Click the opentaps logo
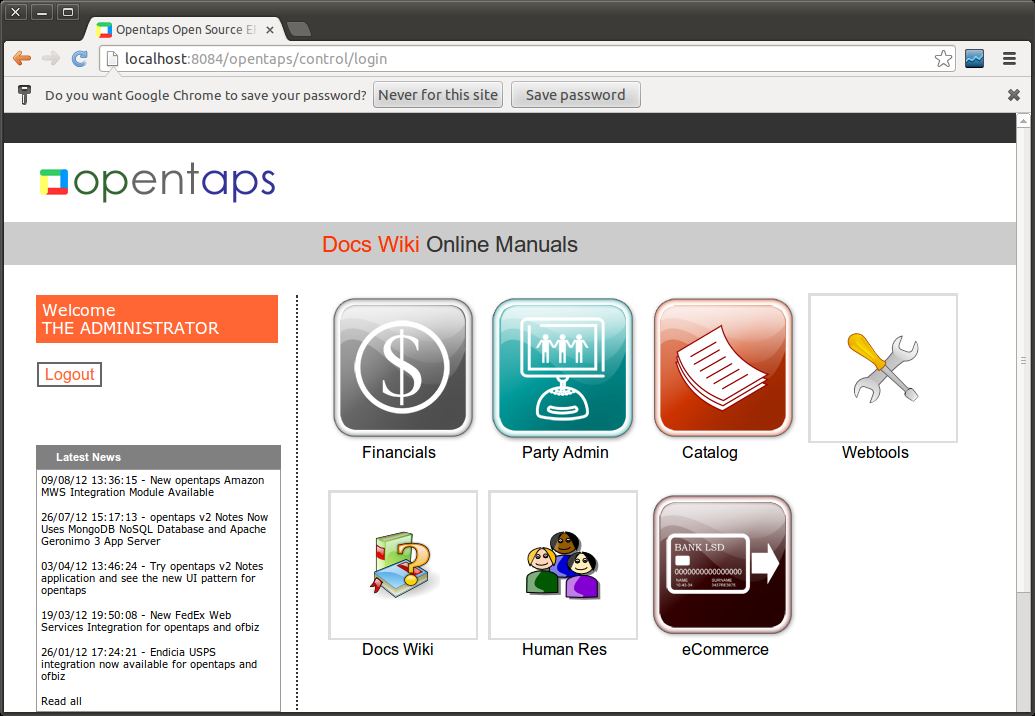Image resolution: width=1035 pixels, height=716 pixels. (157, 182)
